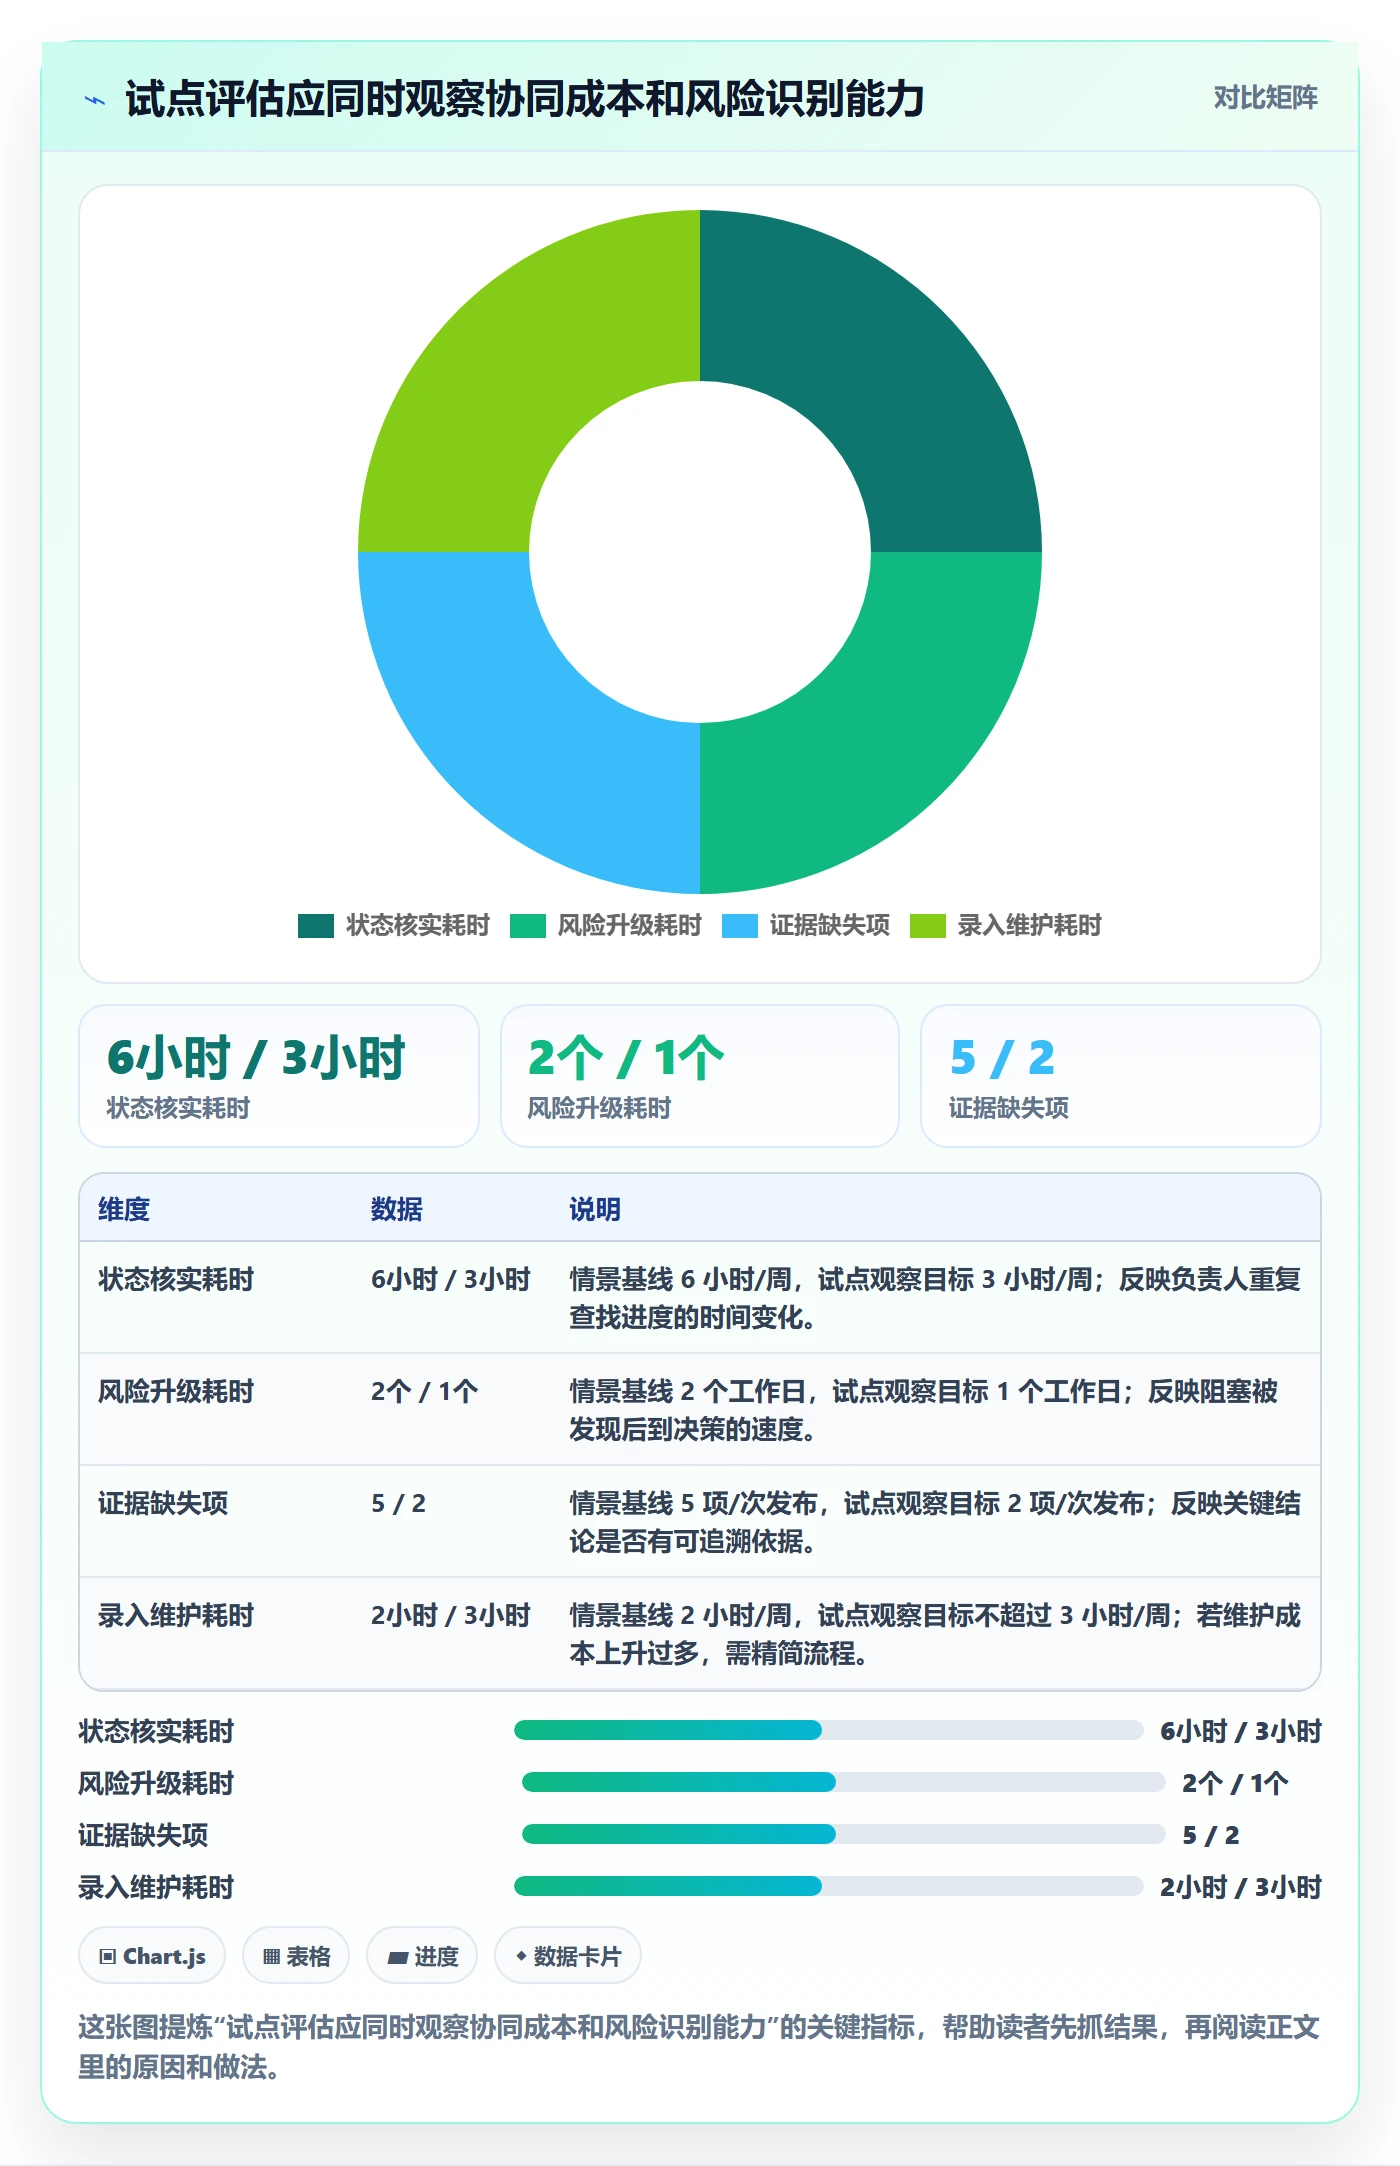Click the description for 证据缺失项 row
1400x2166 pixels.
click(x=935, y=1522)
